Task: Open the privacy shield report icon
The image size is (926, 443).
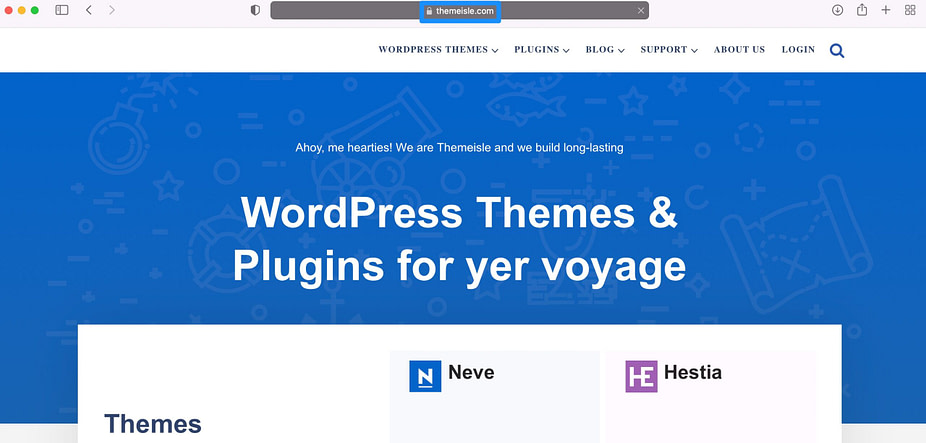Action: [255, 10]
